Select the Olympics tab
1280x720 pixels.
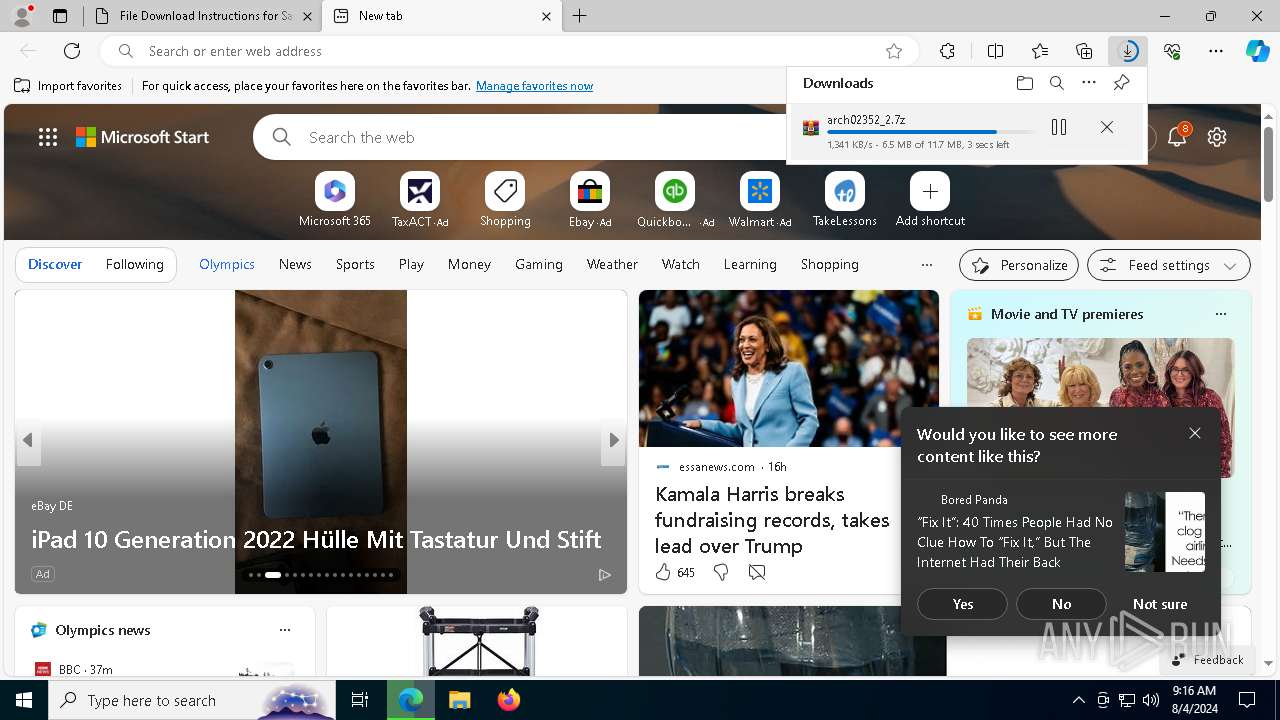[227, 264]
